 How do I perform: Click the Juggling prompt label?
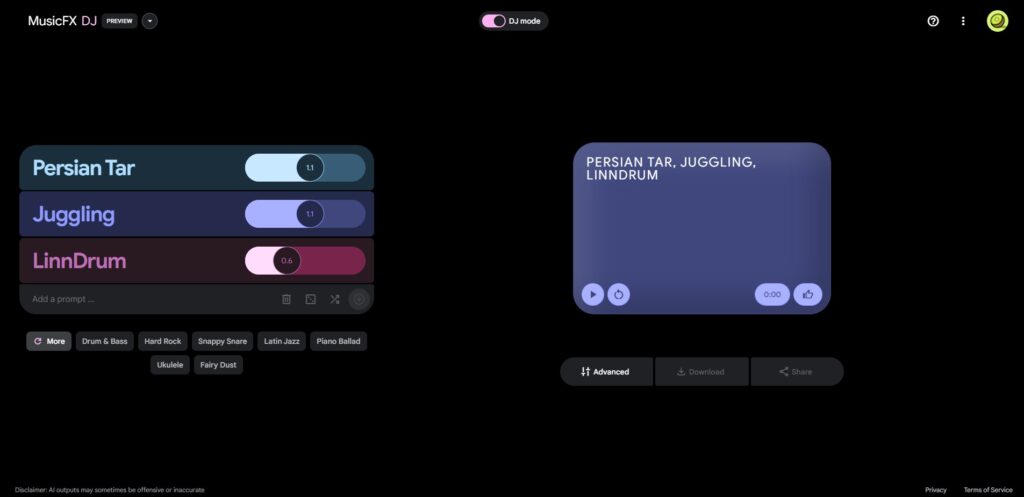tap(74, 215)
